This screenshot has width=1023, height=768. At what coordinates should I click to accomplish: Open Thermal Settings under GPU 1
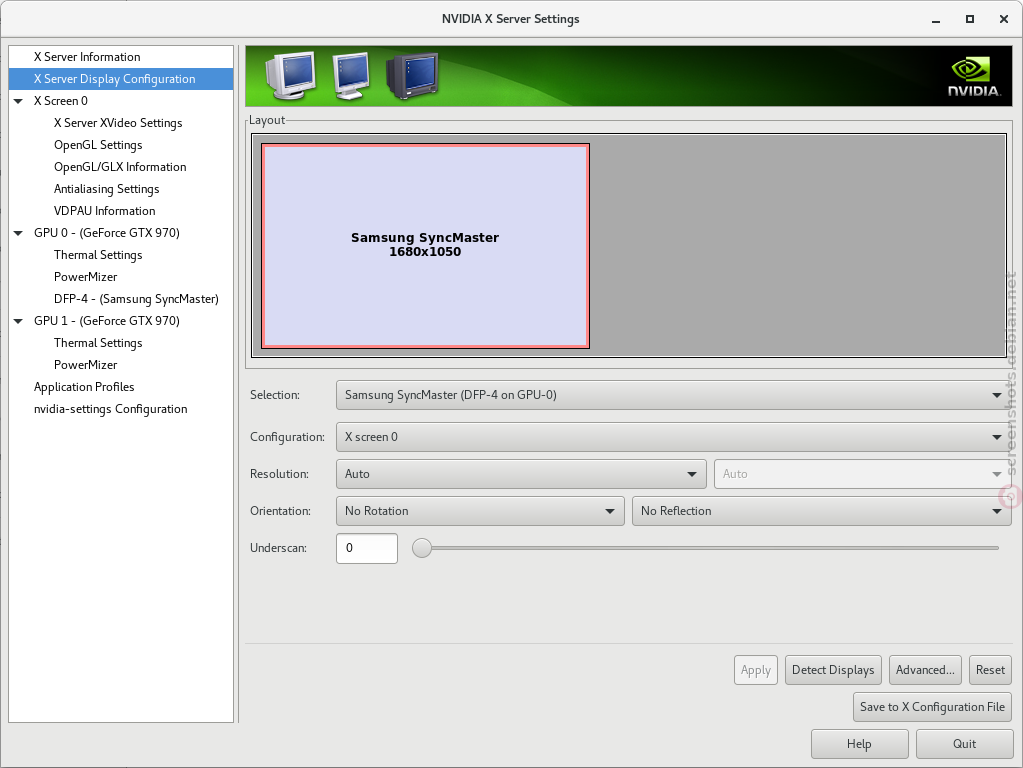click(121, 343)
